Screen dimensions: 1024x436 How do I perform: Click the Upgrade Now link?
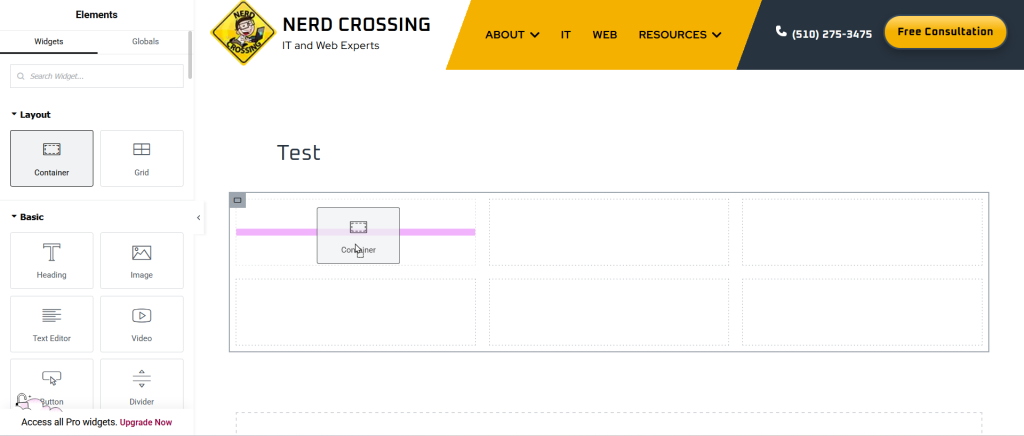point(146,422)
